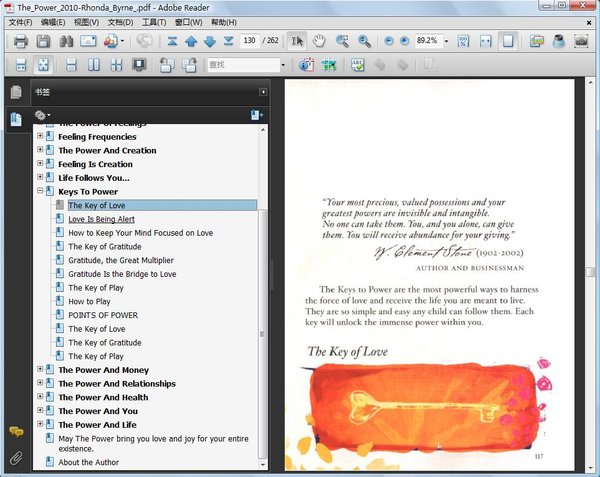Collapse Keys To Power bookmark
Image resolution: width=600 pixels, height=477 pixels.
coord(40,190)
